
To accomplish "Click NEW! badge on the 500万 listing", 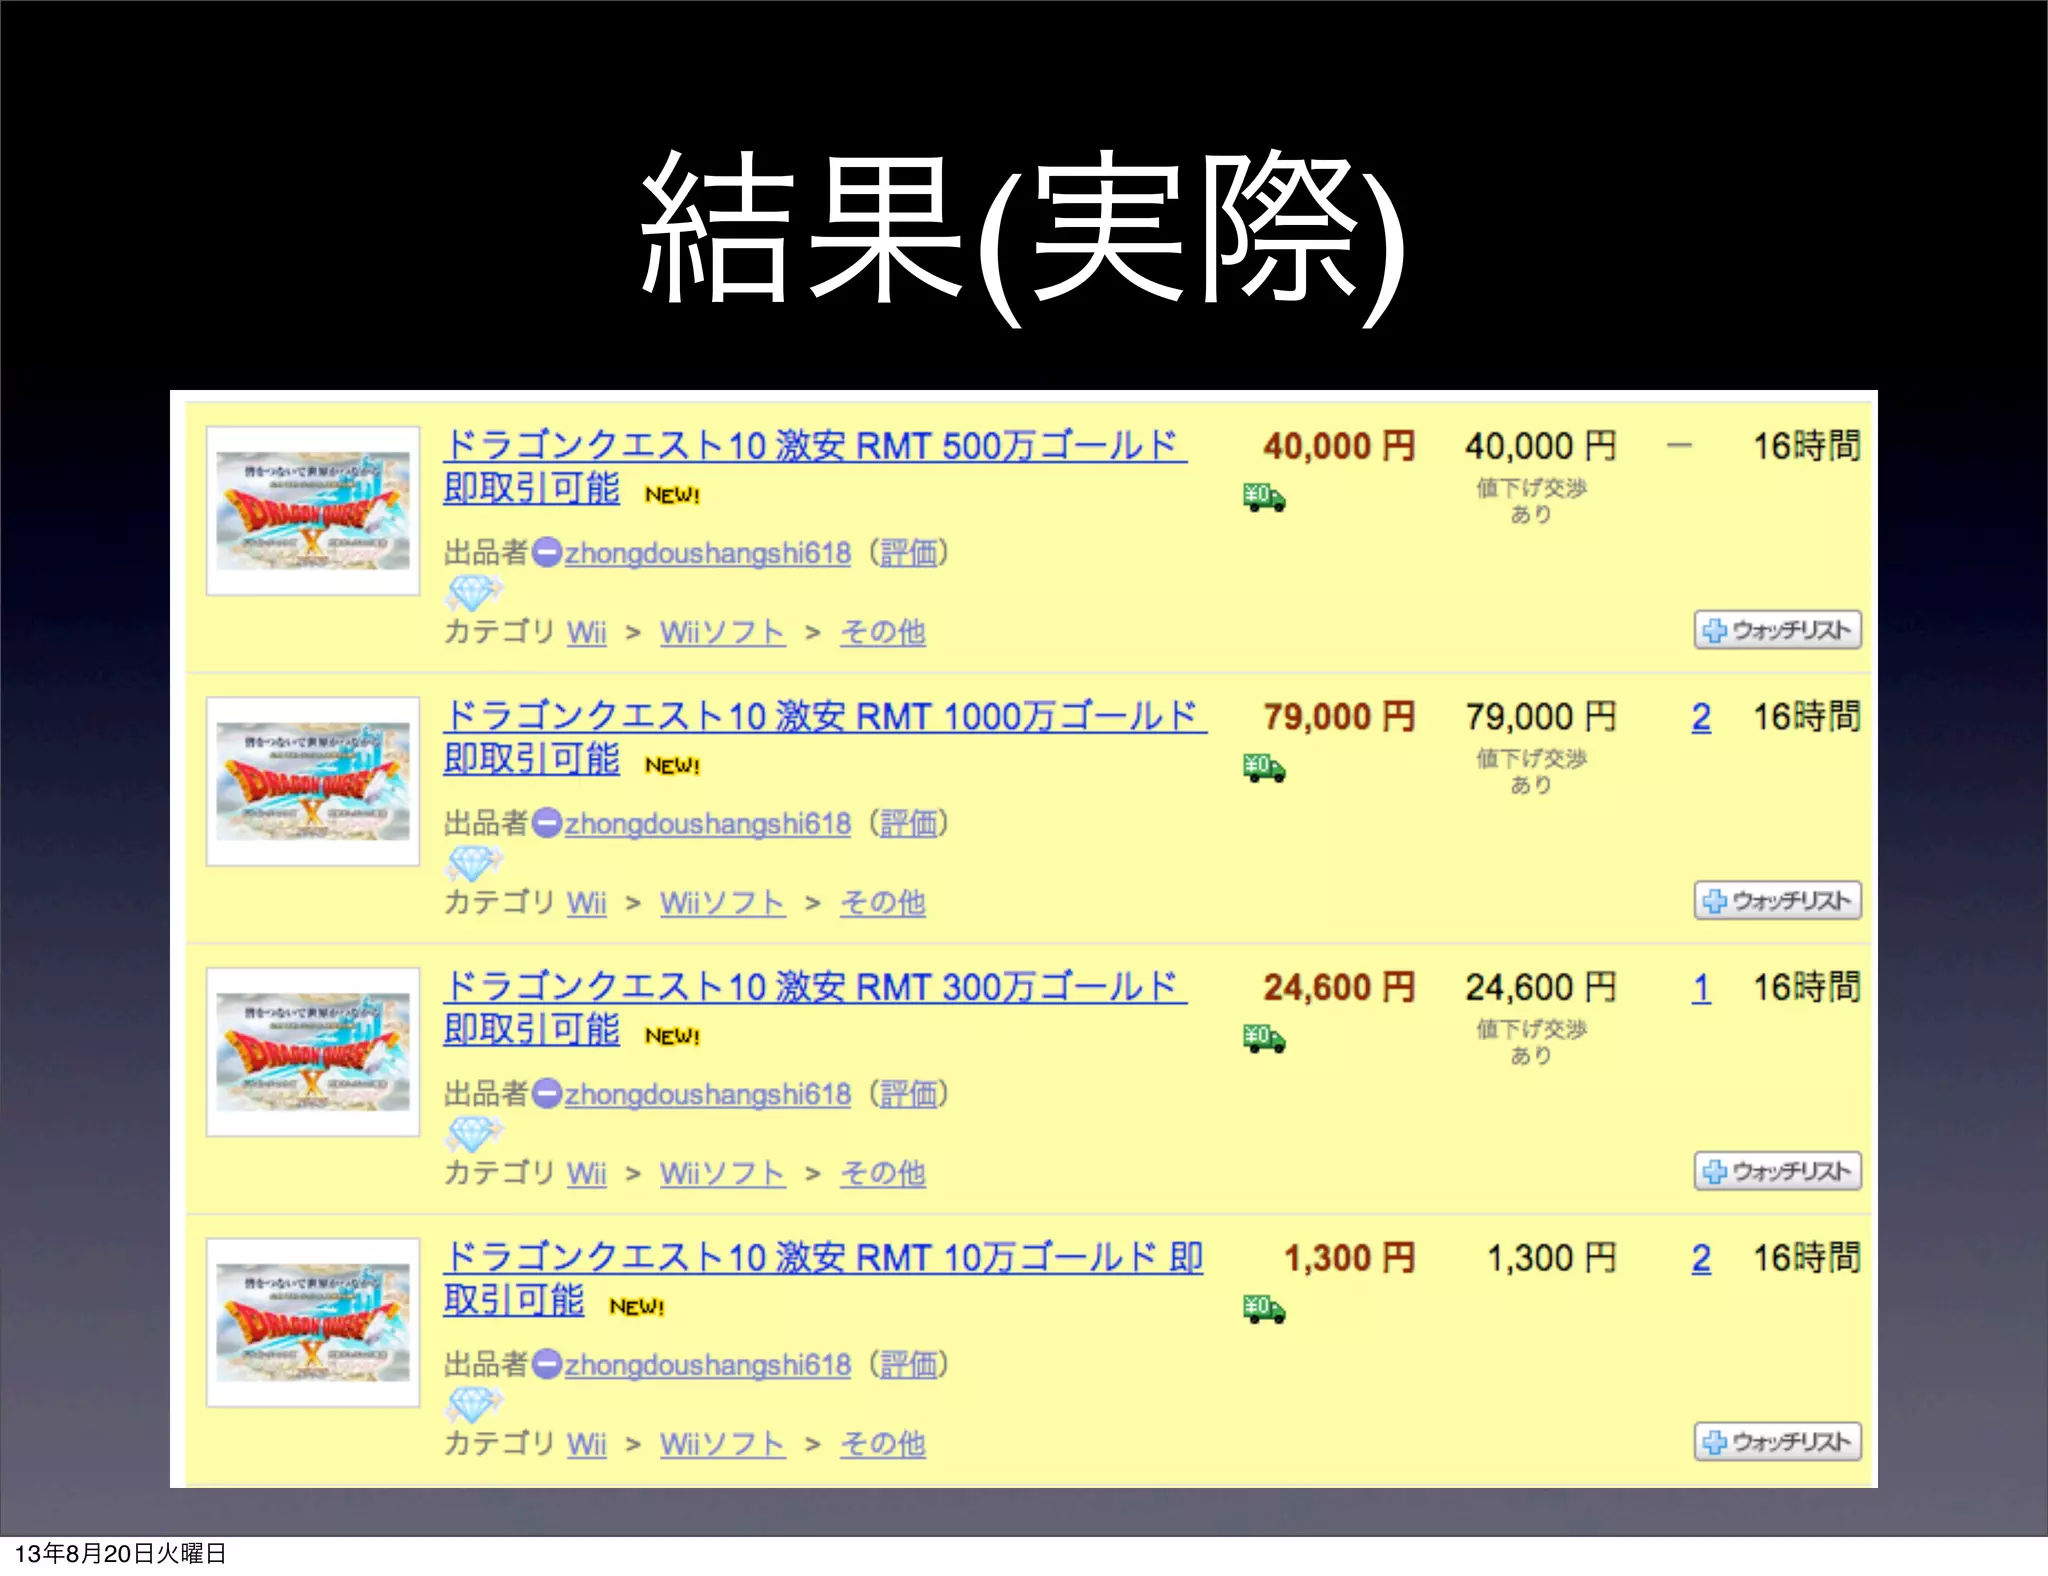I will click(672, 495).
